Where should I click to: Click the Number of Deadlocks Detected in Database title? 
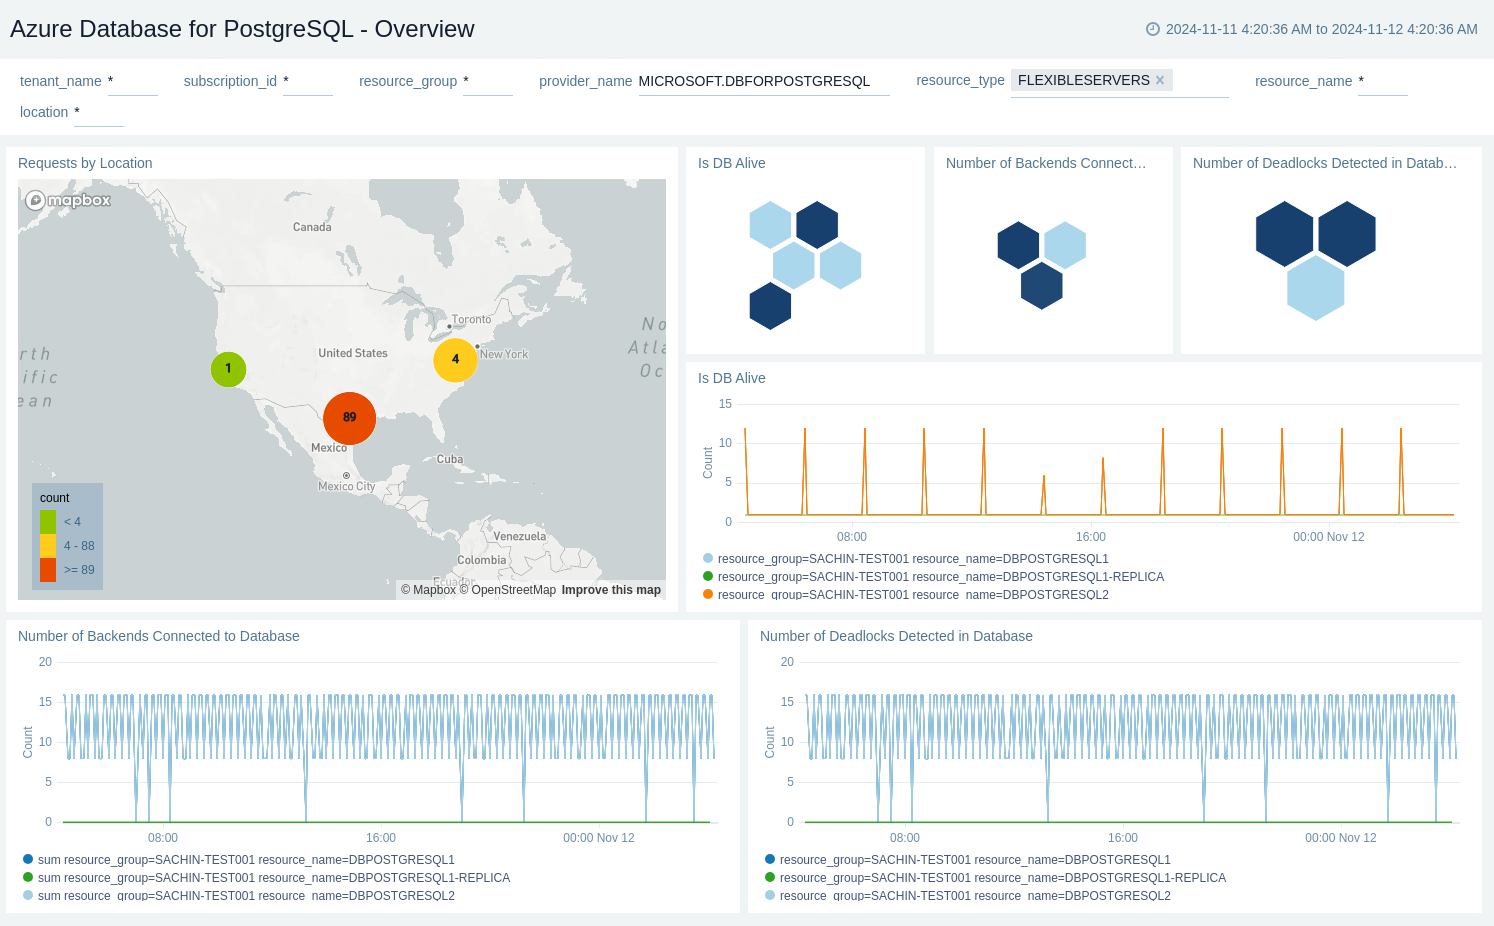pos(896,636)
